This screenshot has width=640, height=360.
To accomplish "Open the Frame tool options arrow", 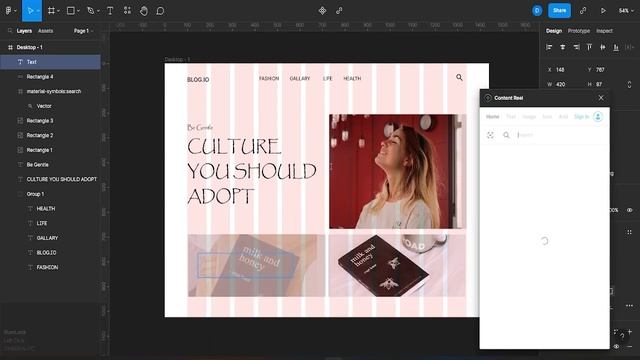I will click(58, 11).
